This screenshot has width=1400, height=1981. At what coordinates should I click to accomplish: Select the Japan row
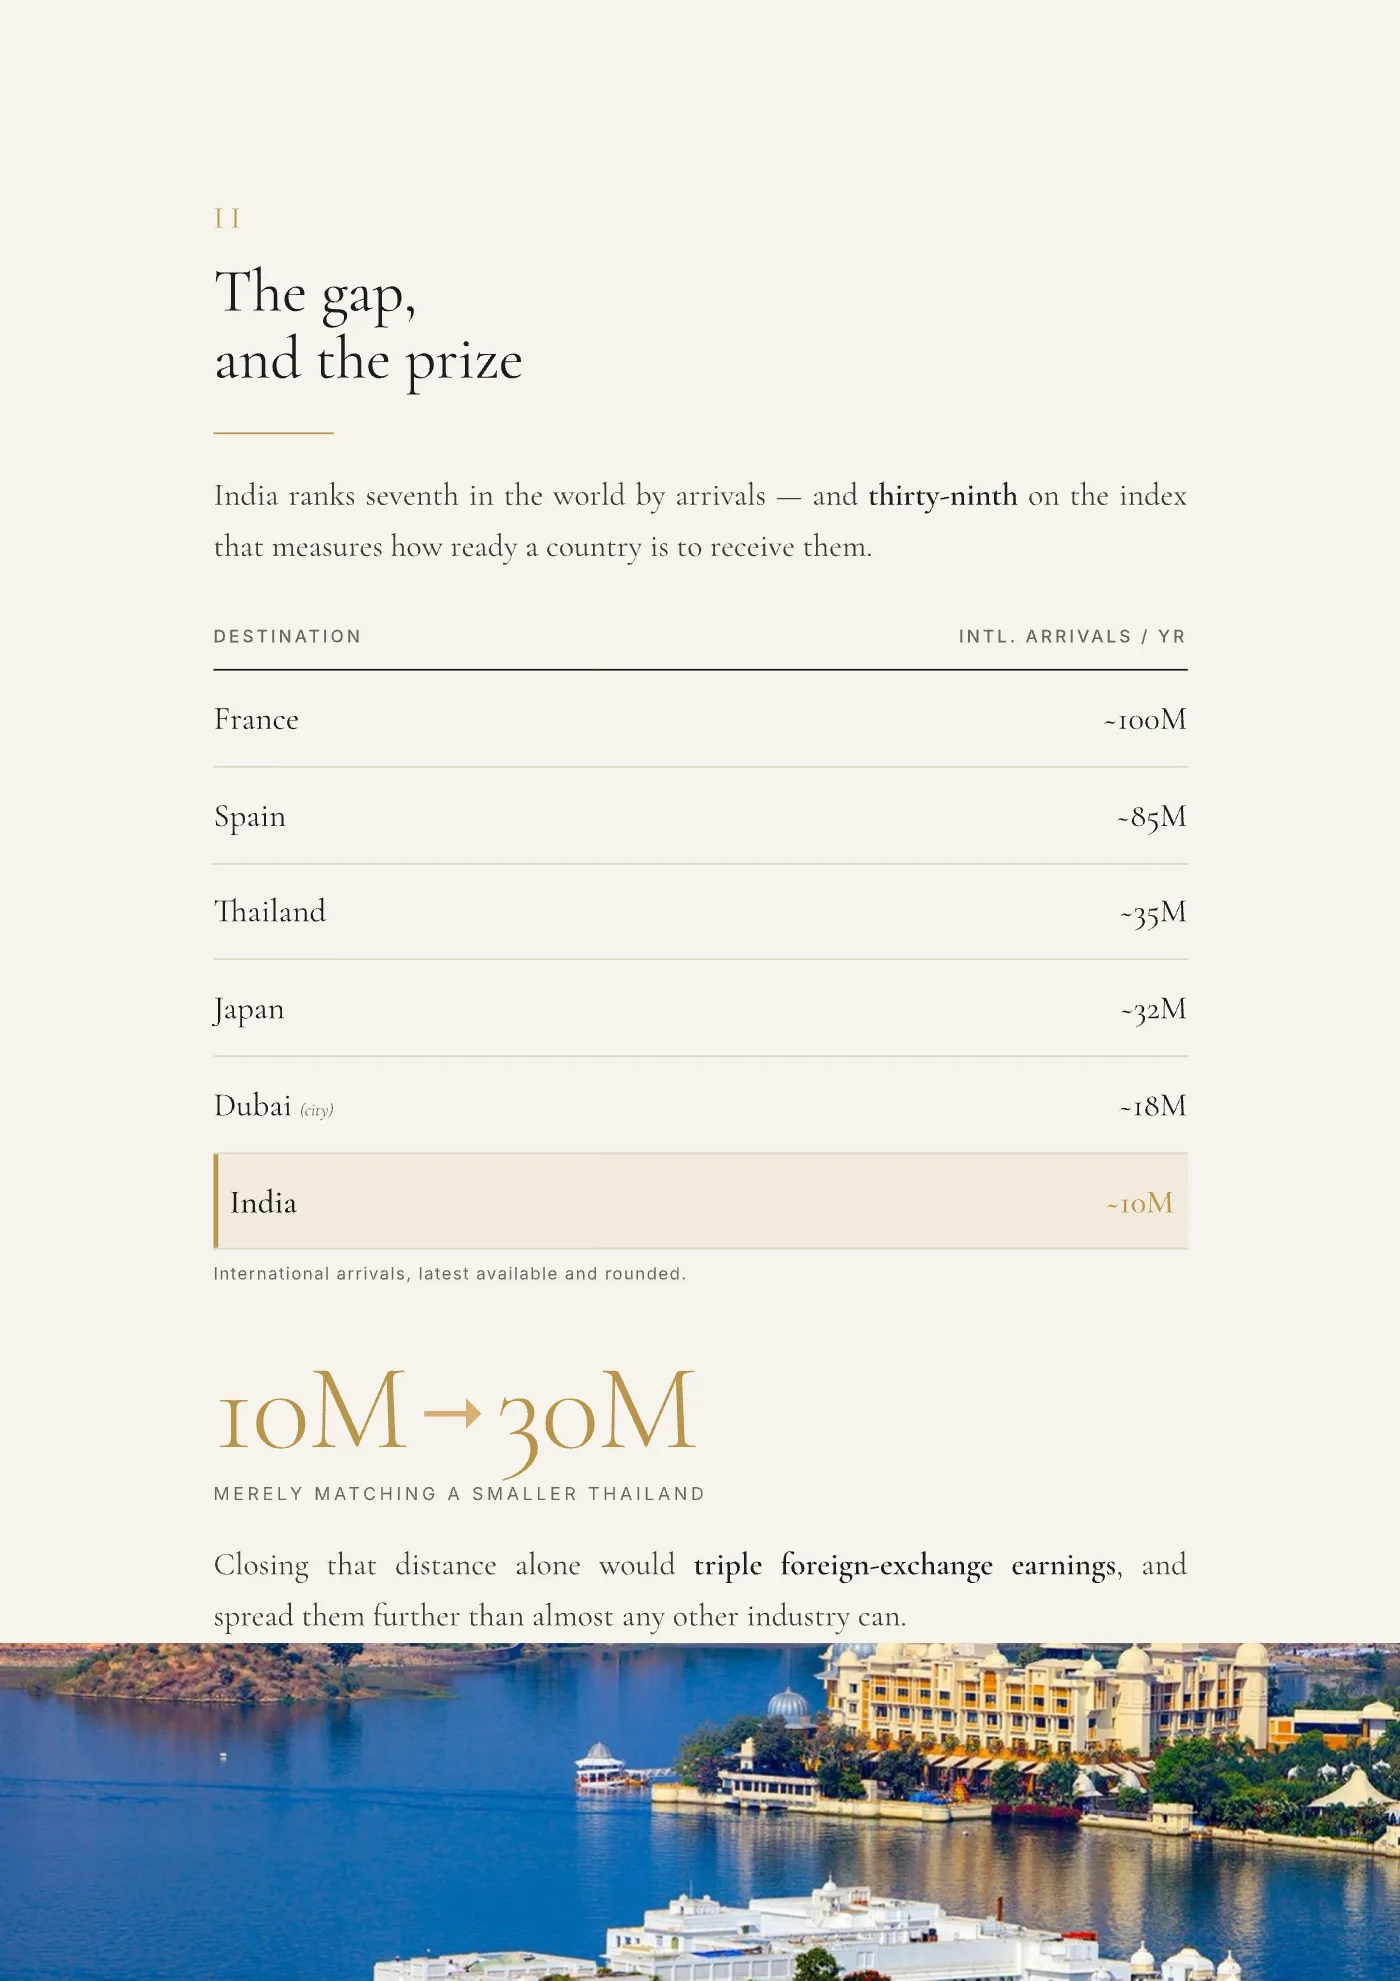pos(700,1008)
